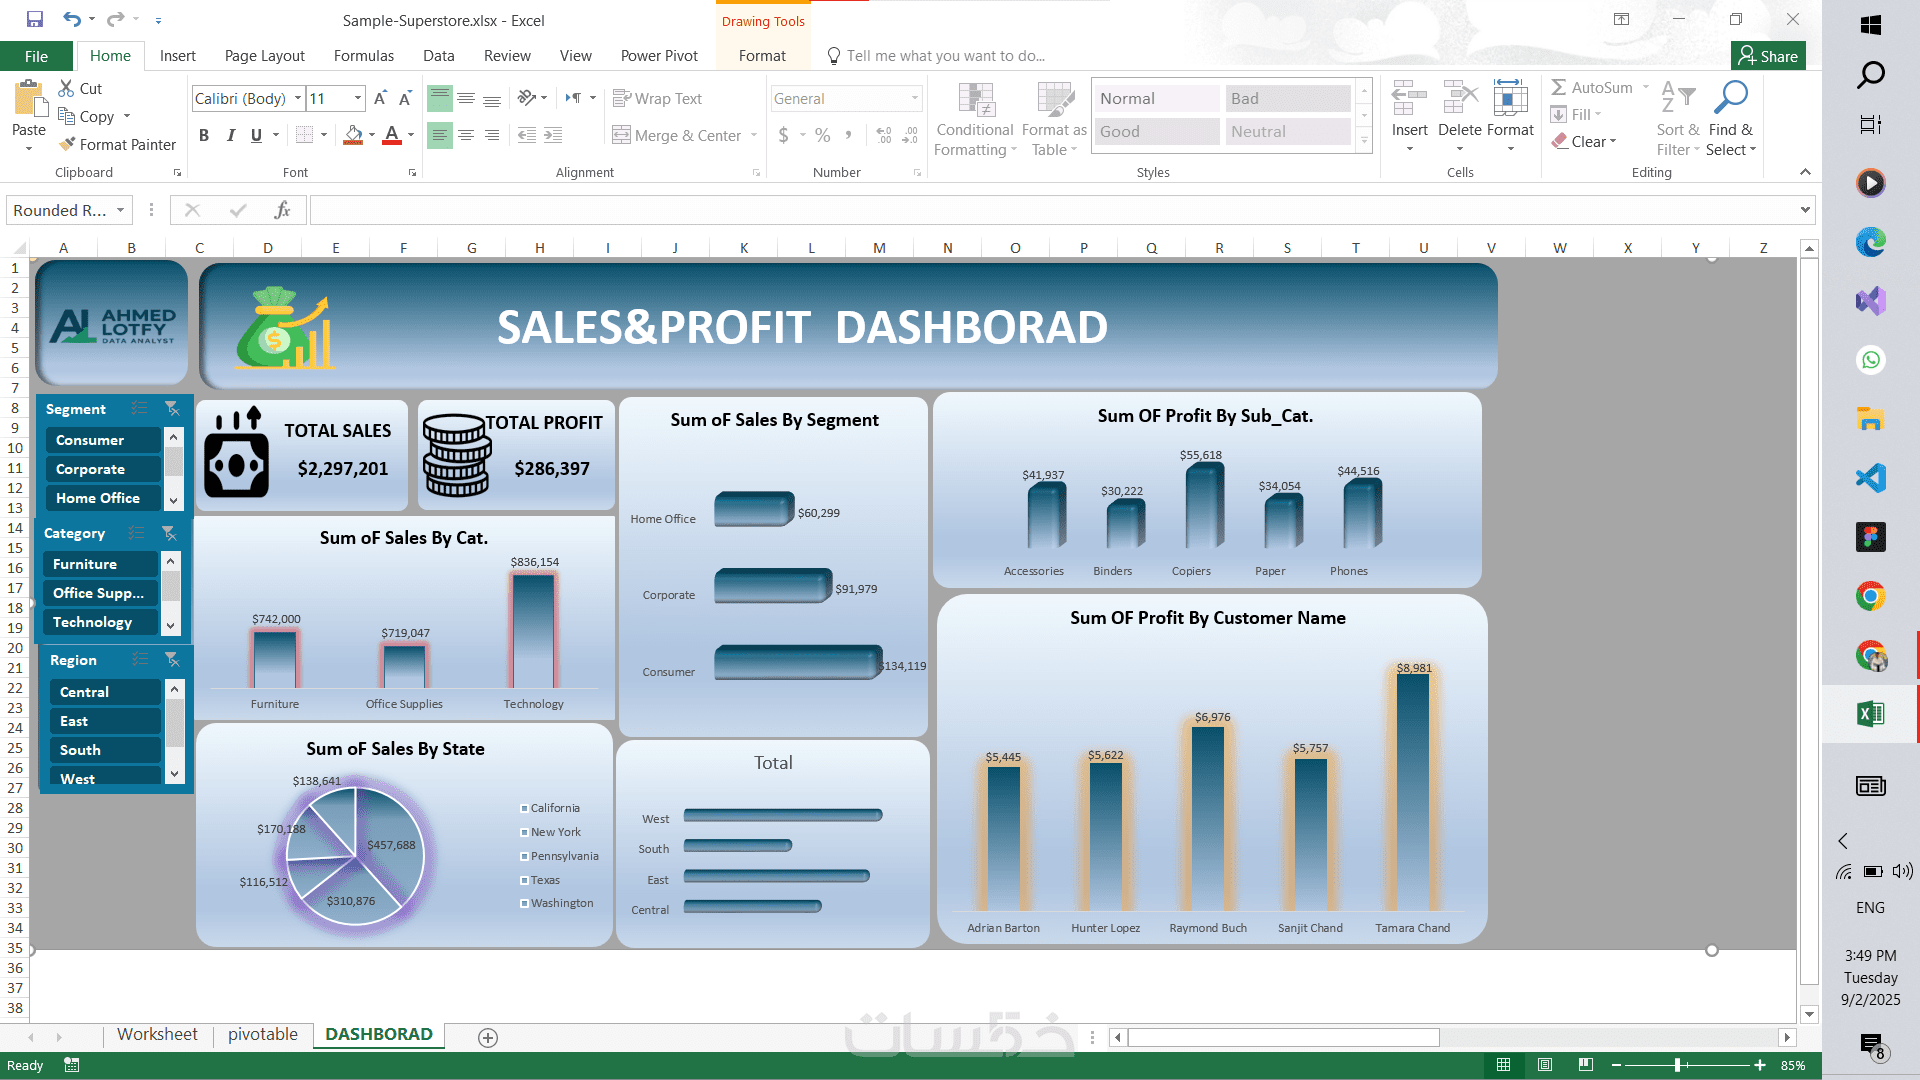This screenshot has height=1080, width=1920.
Task: Open Chrome from the Windows taskbar
Action: tap(1870, 596)
